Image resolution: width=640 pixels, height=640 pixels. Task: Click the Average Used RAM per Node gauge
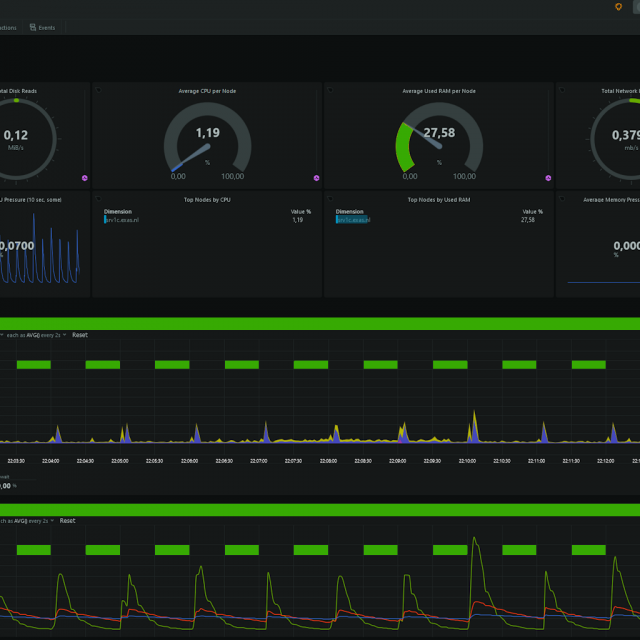[439, 139]
